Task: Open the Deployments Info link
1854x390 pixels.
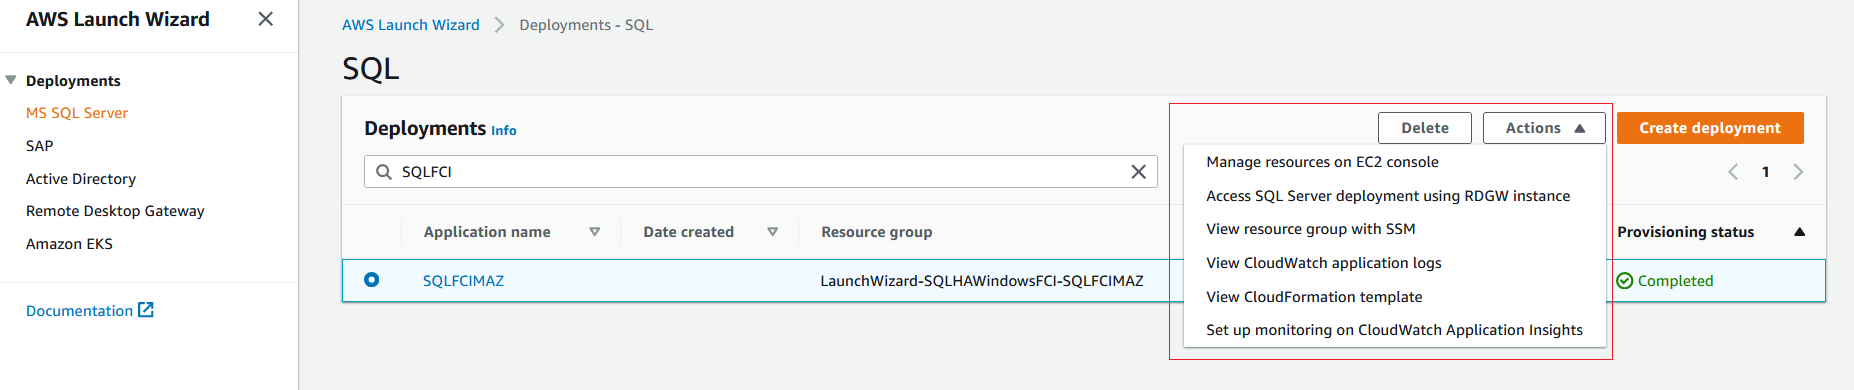Action: pyautogui.click(x=504, y=130)
